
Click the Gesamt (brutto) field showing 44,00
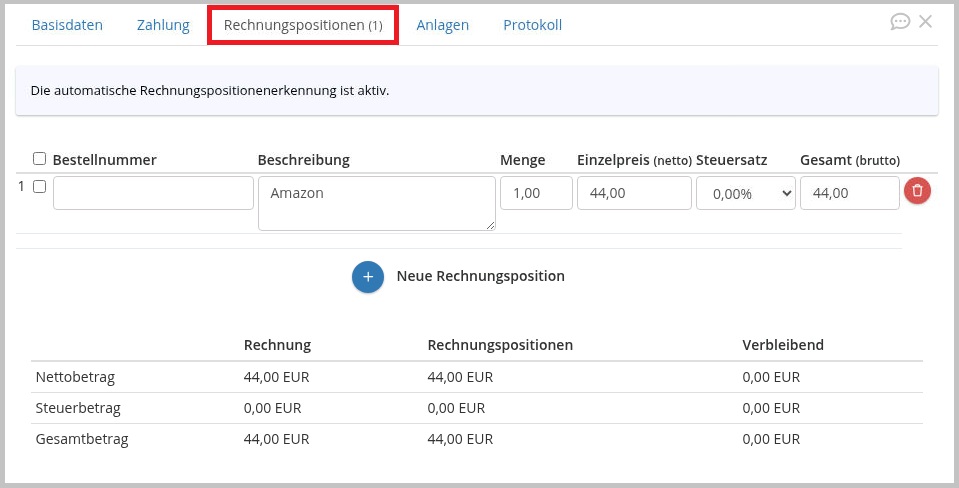(x=850, y=193)
